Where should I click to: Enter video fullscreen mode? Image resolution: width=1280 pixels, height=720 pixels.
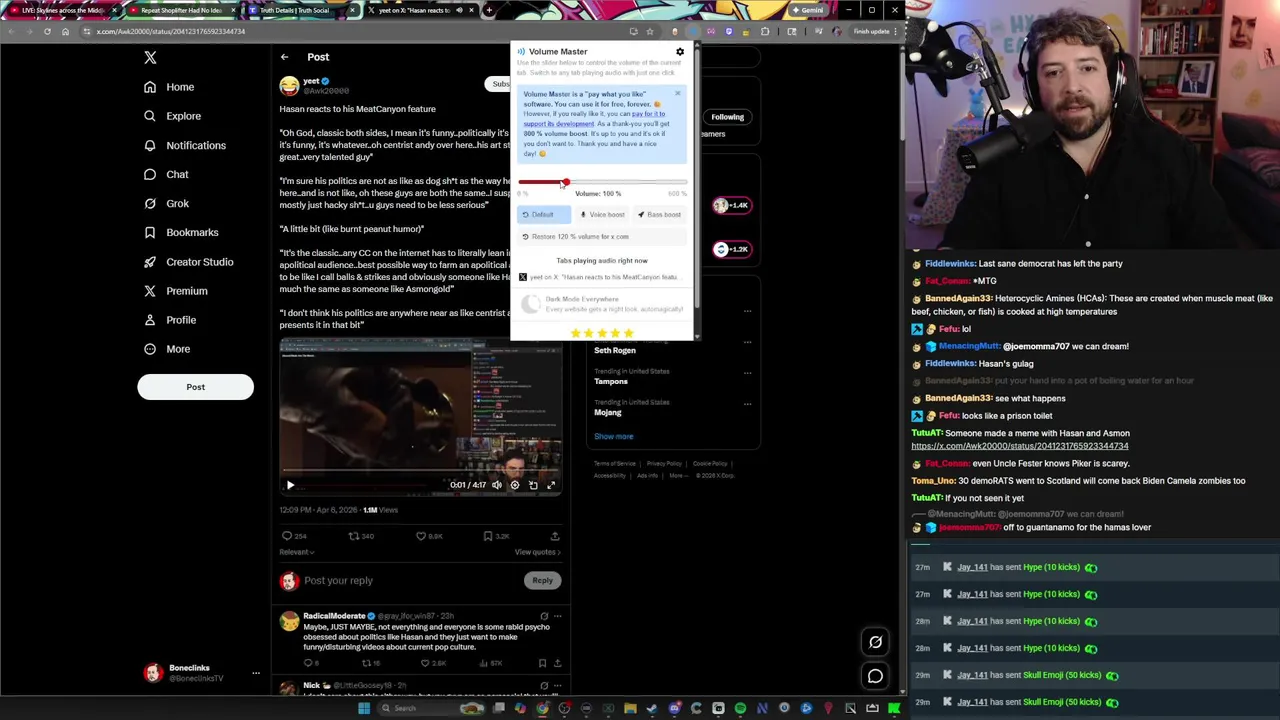click(551, 485)
